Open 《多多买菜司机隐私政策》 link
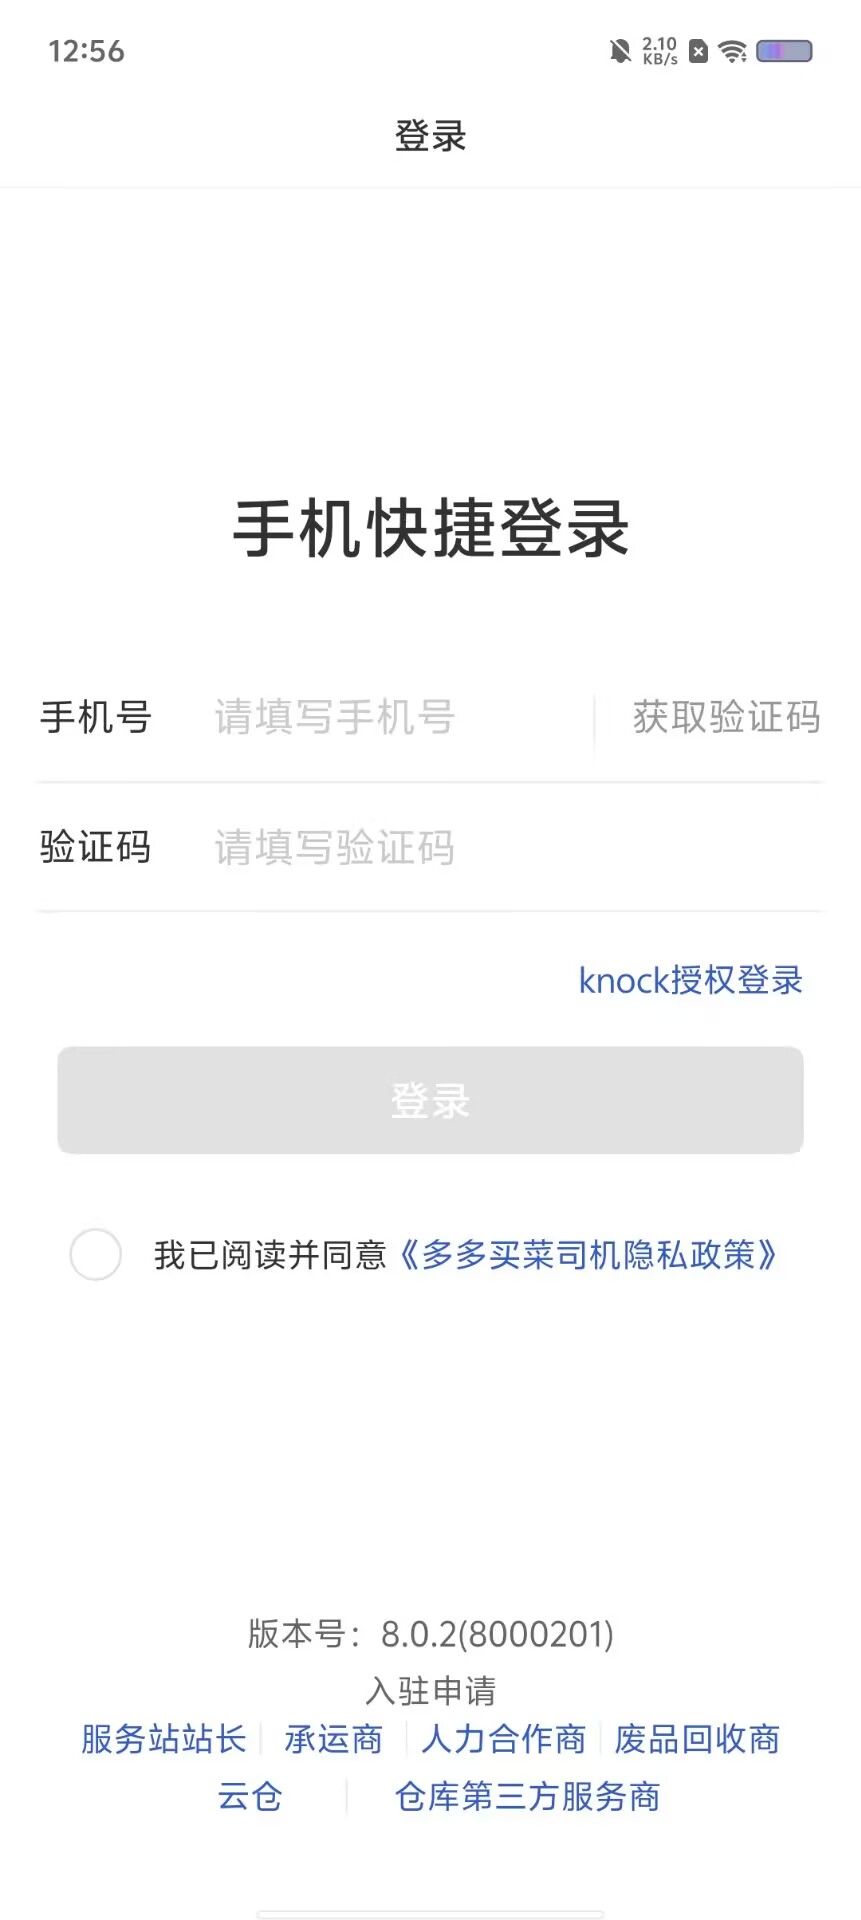The image size is (861, 1920). 589,1254
